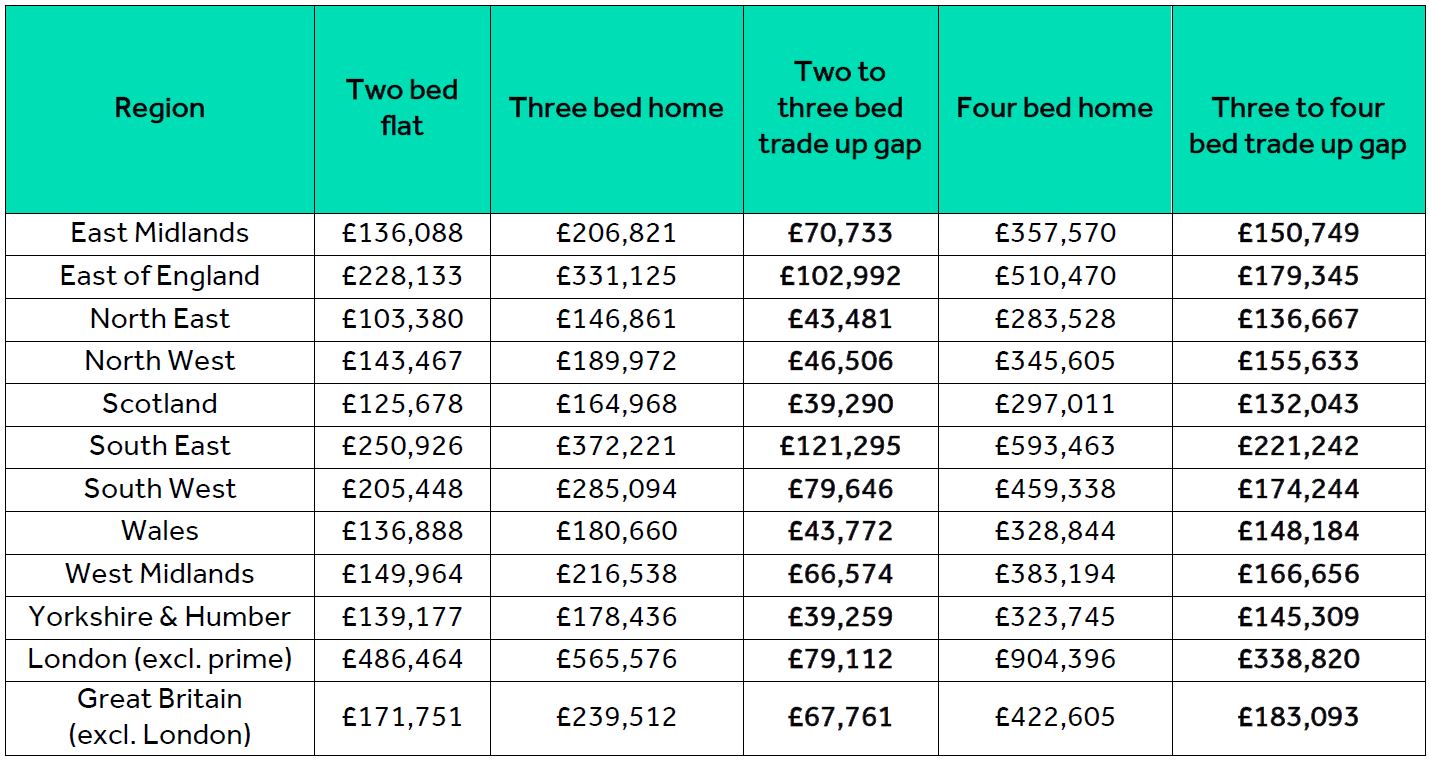Screen dimensions: 1429x761
Task: Click the Three bed home column header
Action: [616, 108]
